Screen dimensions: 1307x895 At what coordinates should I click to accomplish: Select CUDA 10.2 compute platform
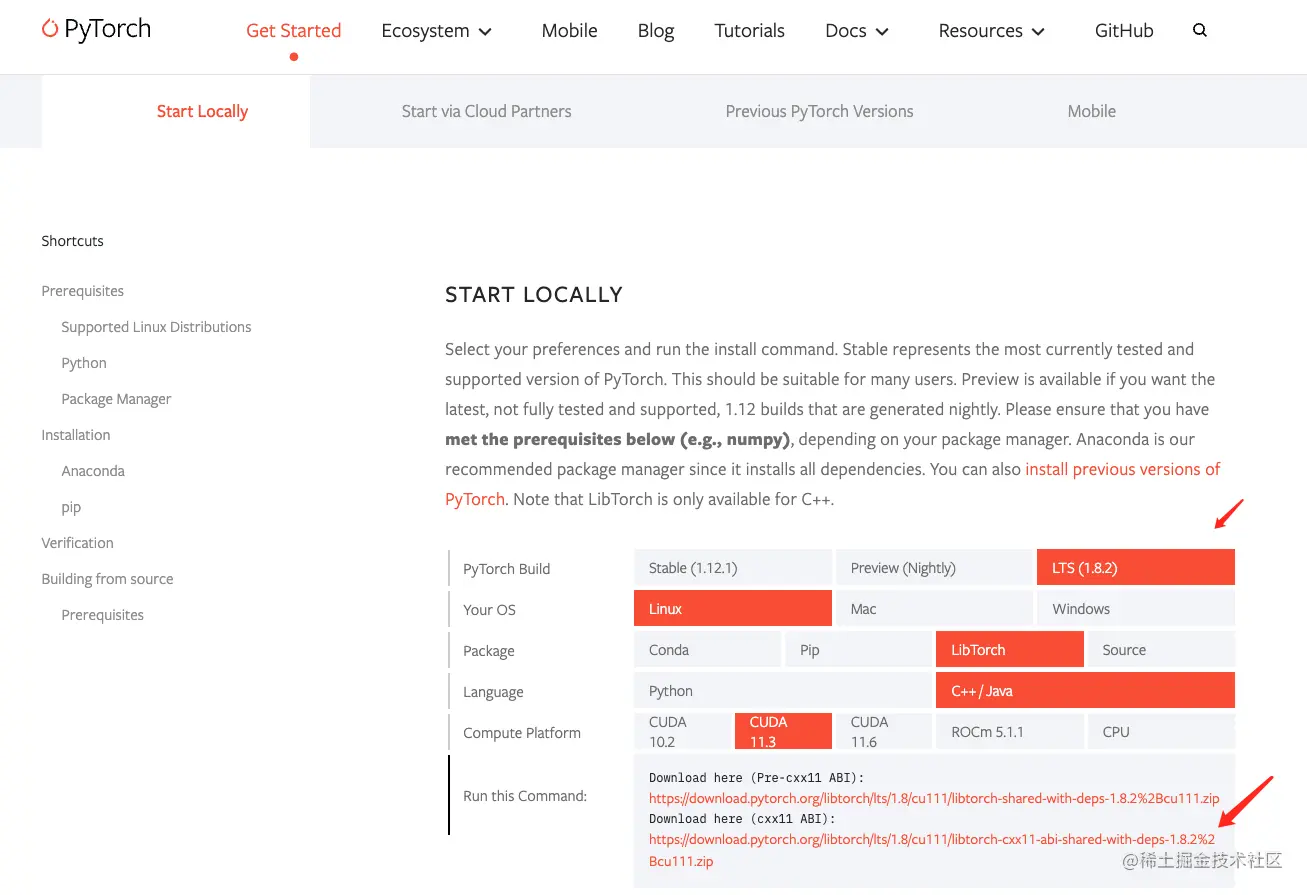(x=682, y=731)
